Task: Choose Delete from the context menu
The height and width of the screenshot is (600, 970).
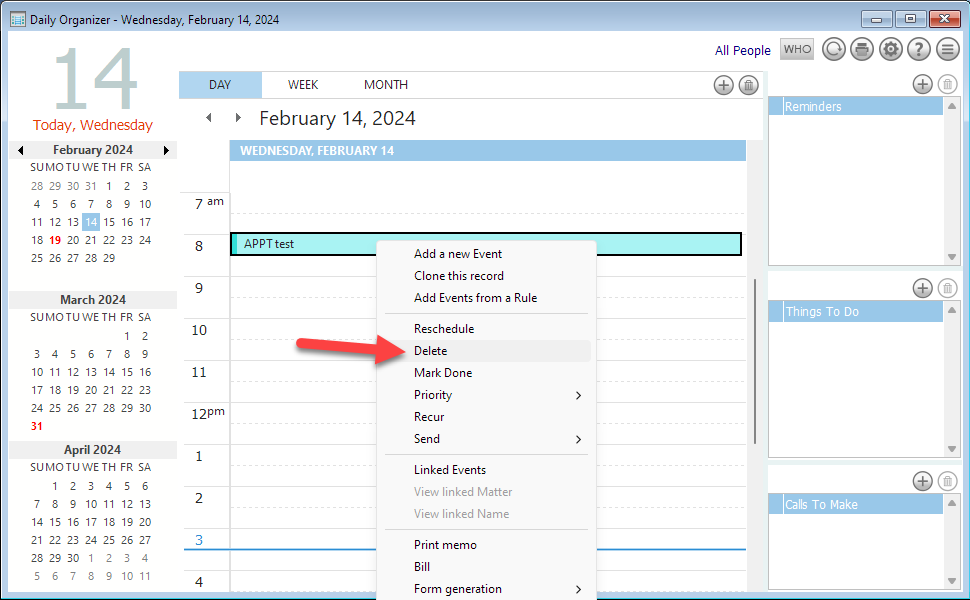Action: point(431,351)
